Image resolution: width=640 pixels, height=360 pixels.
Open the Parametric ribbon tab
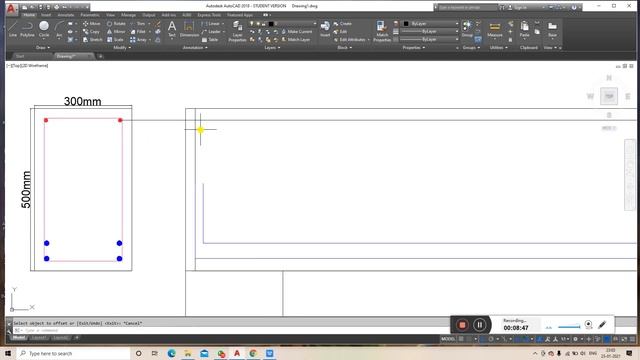tap(90, 15)
